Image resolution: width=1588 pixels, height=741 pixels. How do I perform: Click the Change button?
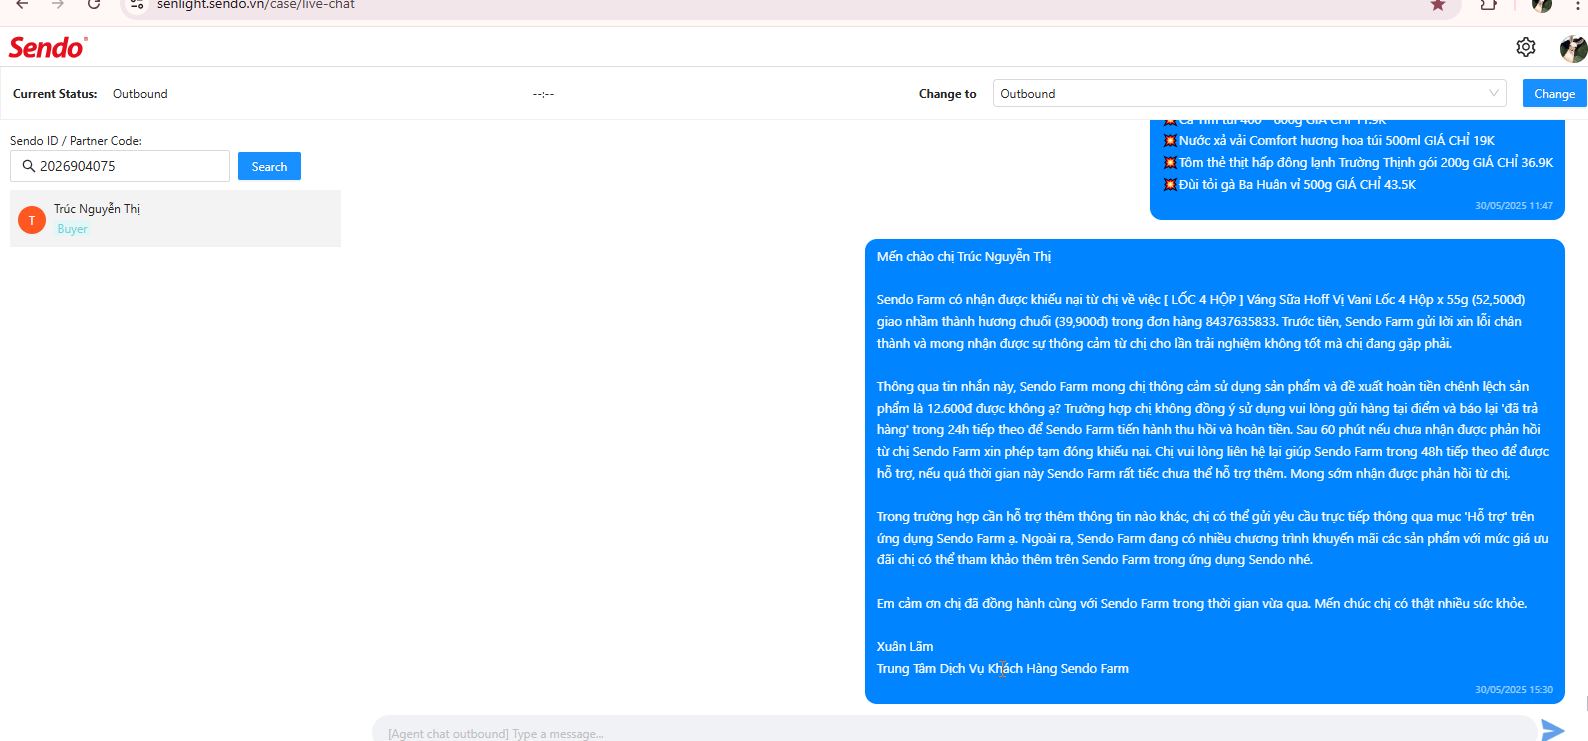pyautogui.click(x=1554, y=93)
